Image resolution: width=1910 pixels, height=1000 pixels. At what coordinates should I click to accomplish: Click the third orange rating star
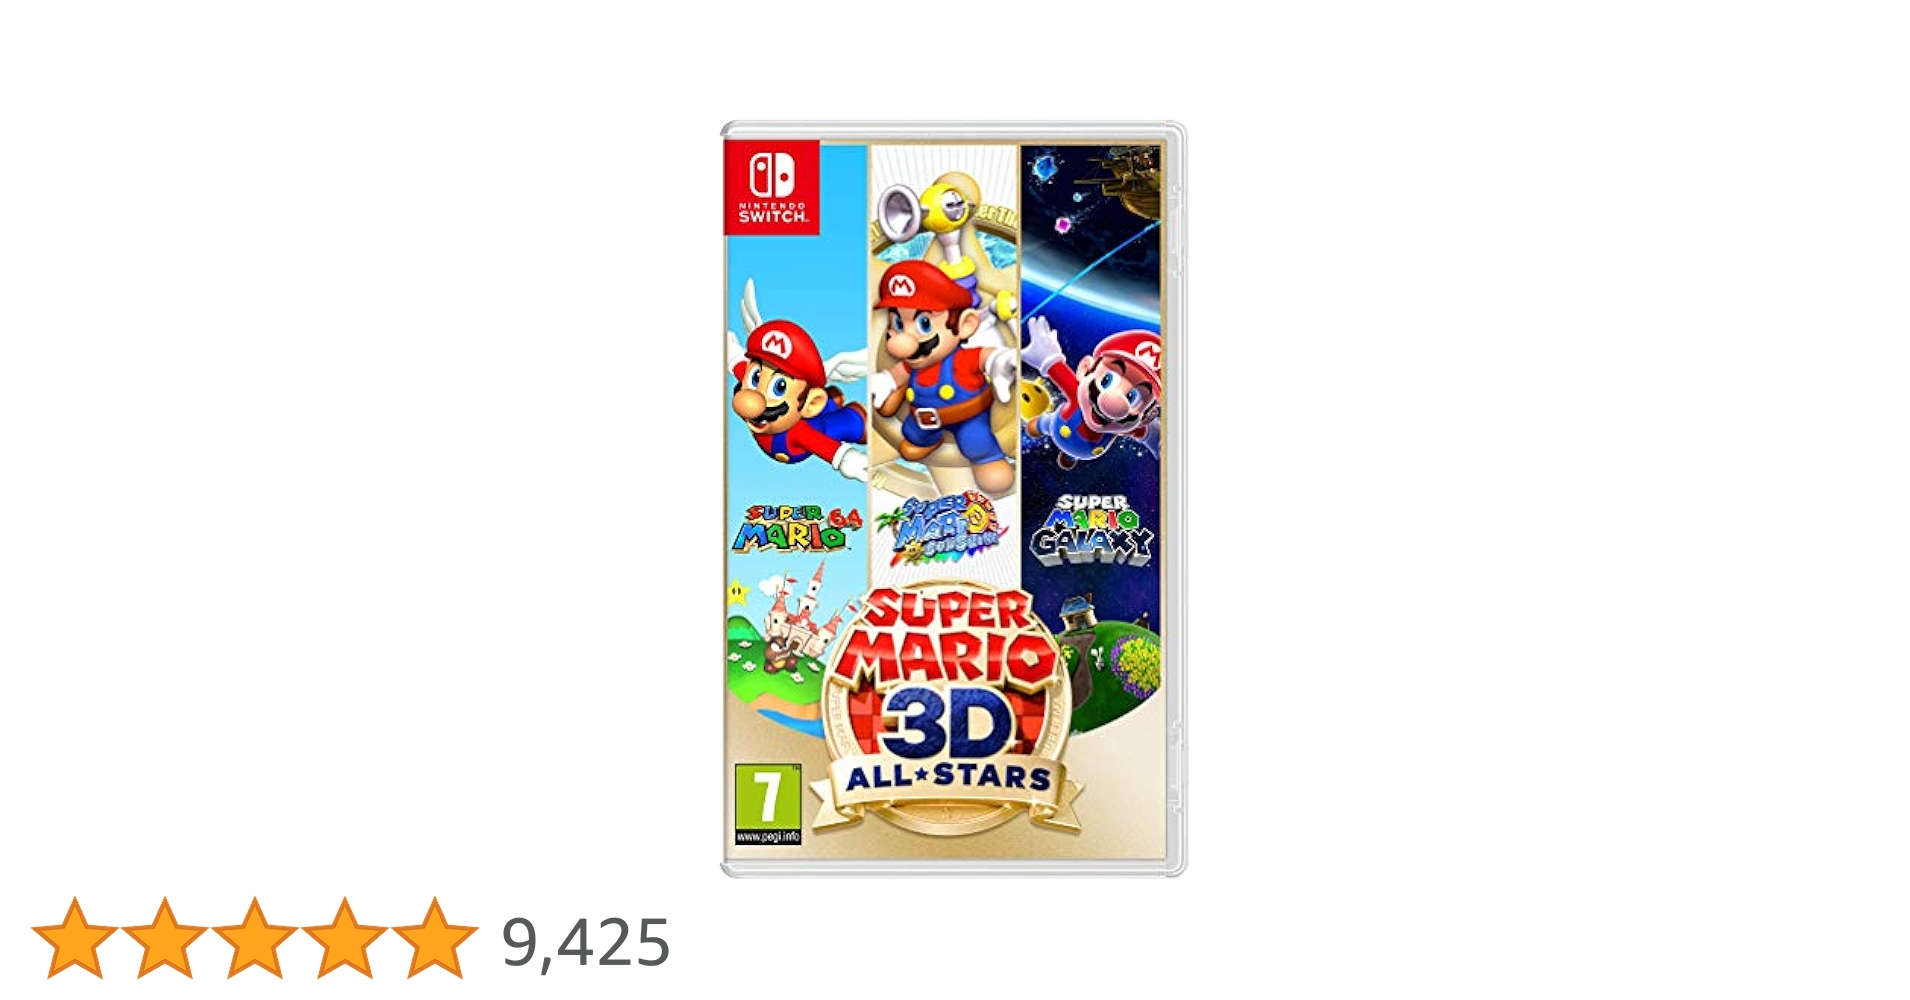(254, 938)
